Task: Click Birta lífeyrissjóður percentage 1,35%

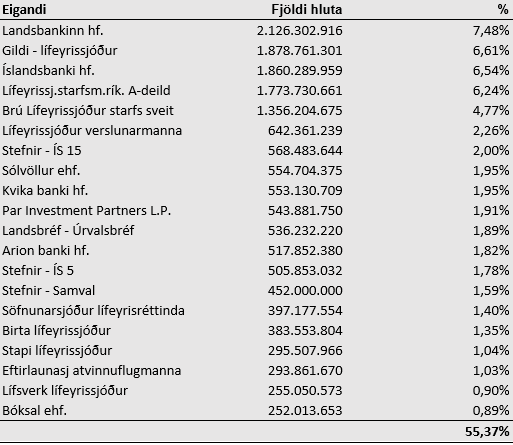Action: pos(491,331)
